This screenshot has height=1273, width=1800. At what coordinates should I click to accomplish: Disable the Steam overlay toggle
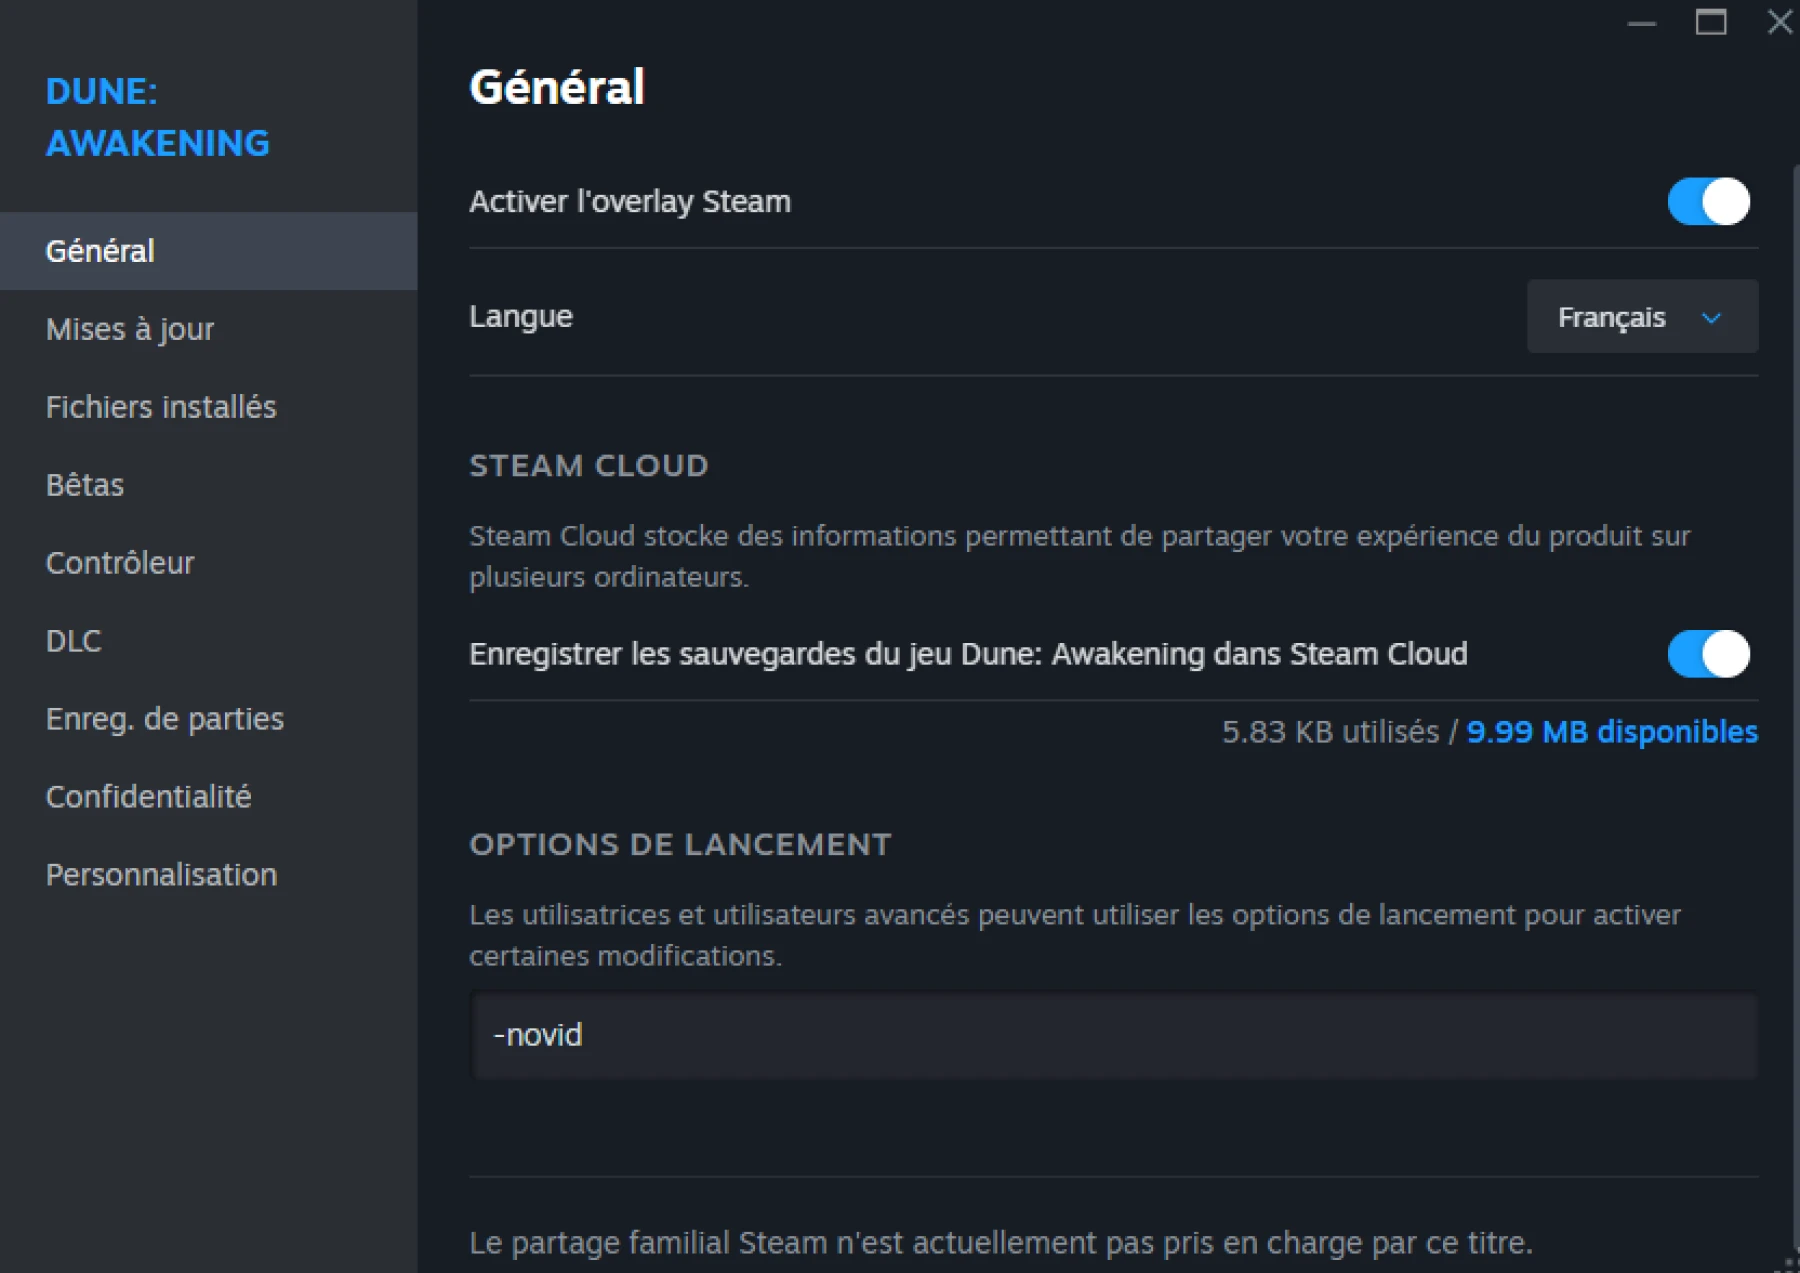tap(1707, 201)
